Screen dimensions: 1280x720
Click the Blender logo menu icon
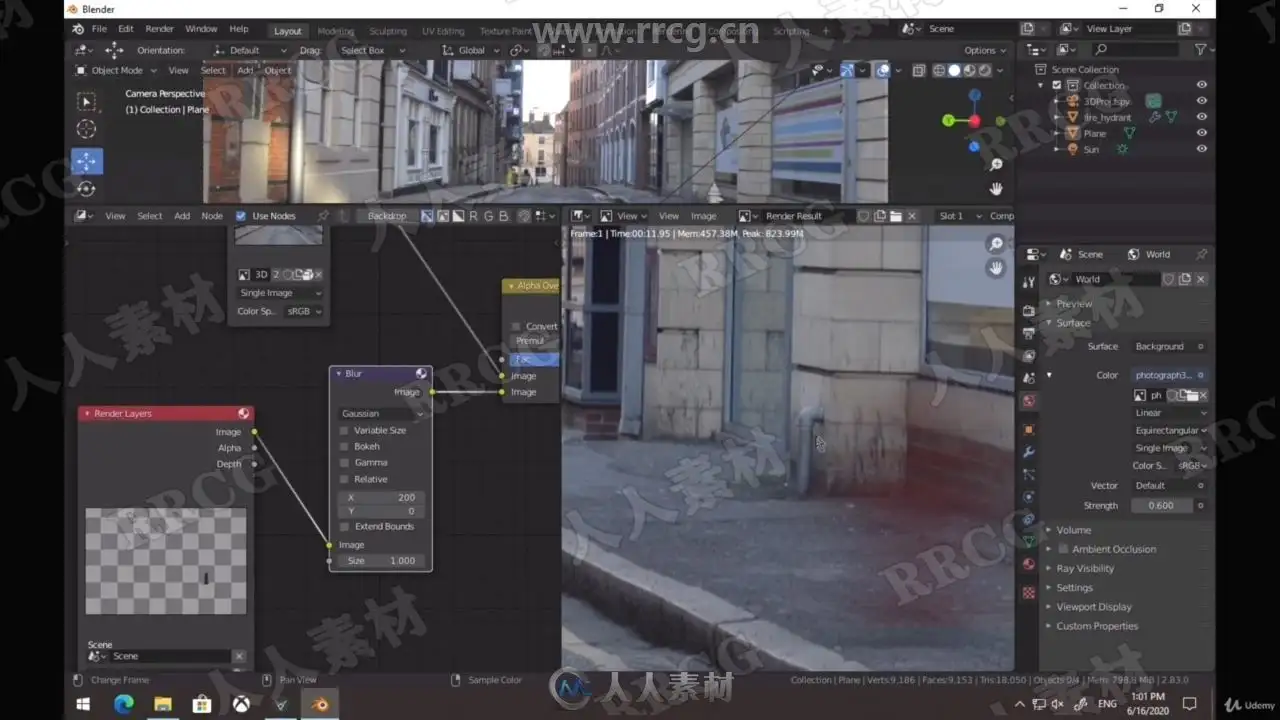point(78,29)
